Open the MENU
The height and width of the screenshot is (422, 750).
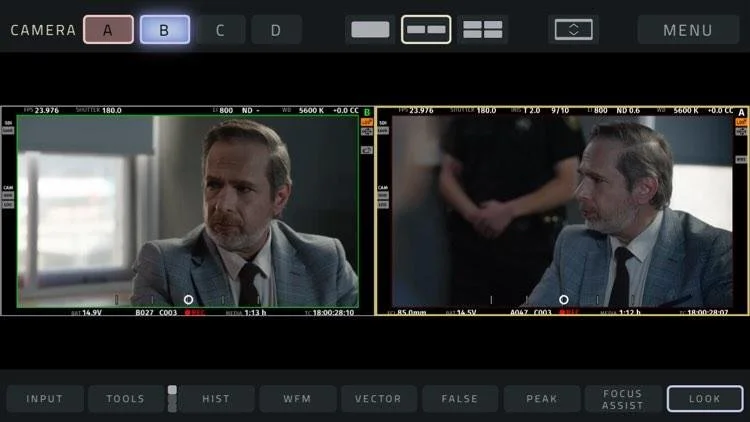pyautogui.click(x=688, y=30)
